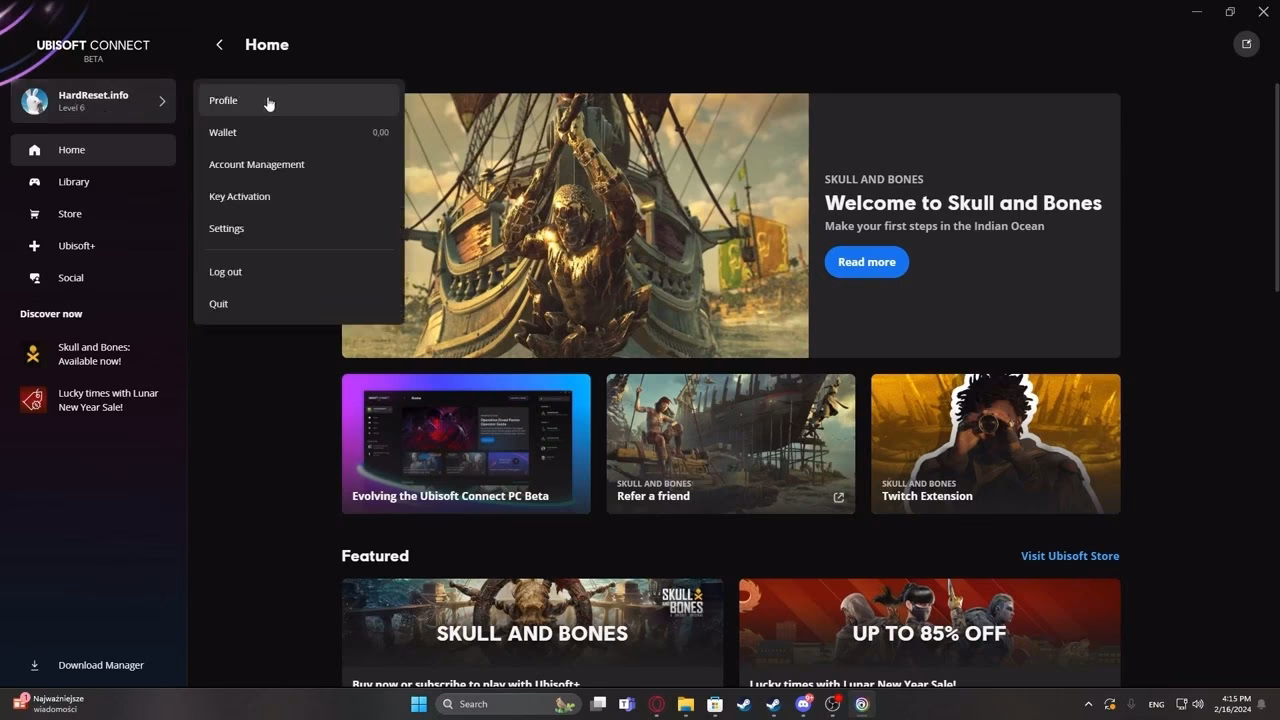Open File Explorer from the taskbar
Viewport: 1280px width, 720px height.
686,704
